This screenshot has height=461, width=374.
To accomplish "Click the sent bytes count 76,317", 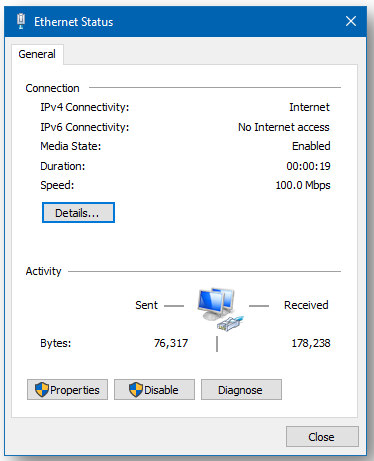I will click(x=171, y=343).
